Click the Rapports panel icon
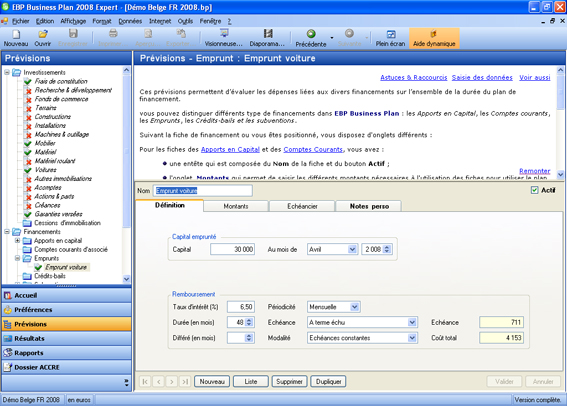The height and width of the screenshot is (406, 567). point(8,353)
